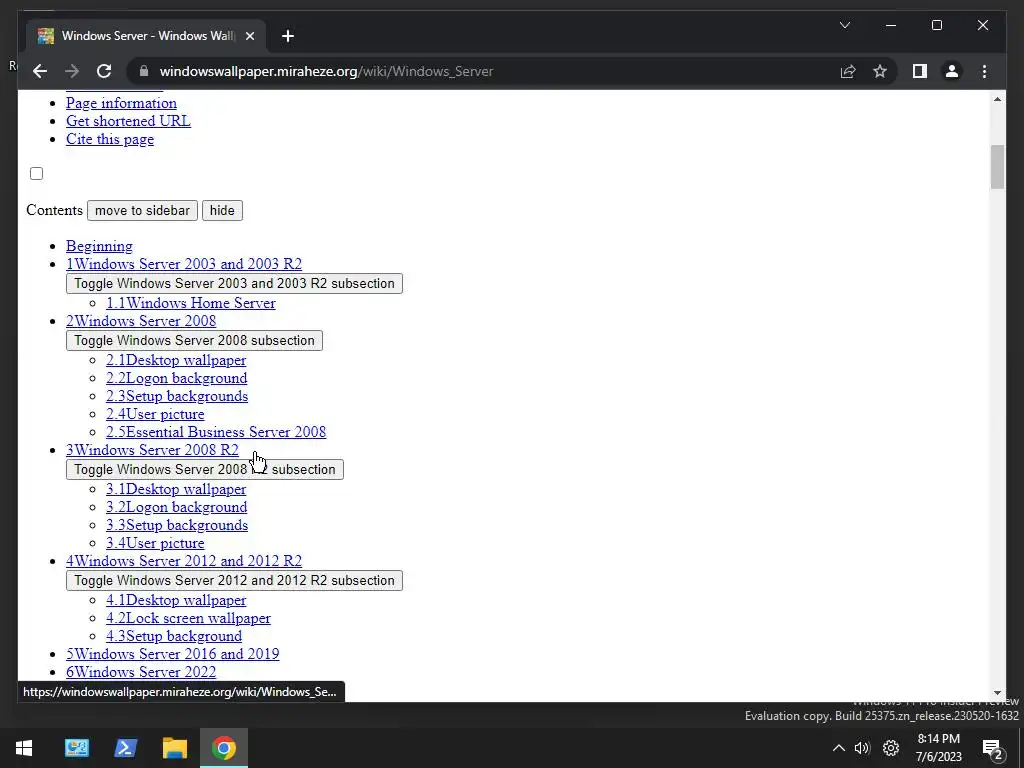Open the notification center with 2 alerts
The image size is (1024, 768).
point(993,748)
